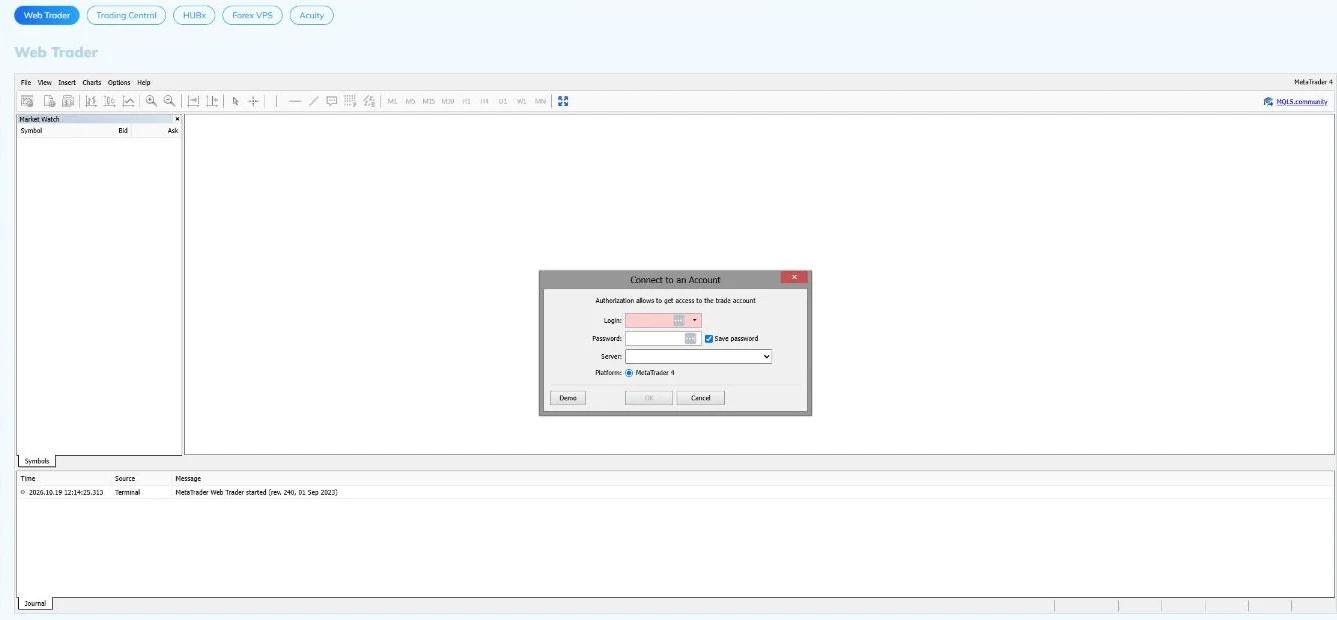Open the New Order toolbar icon

tap(48, 101)
